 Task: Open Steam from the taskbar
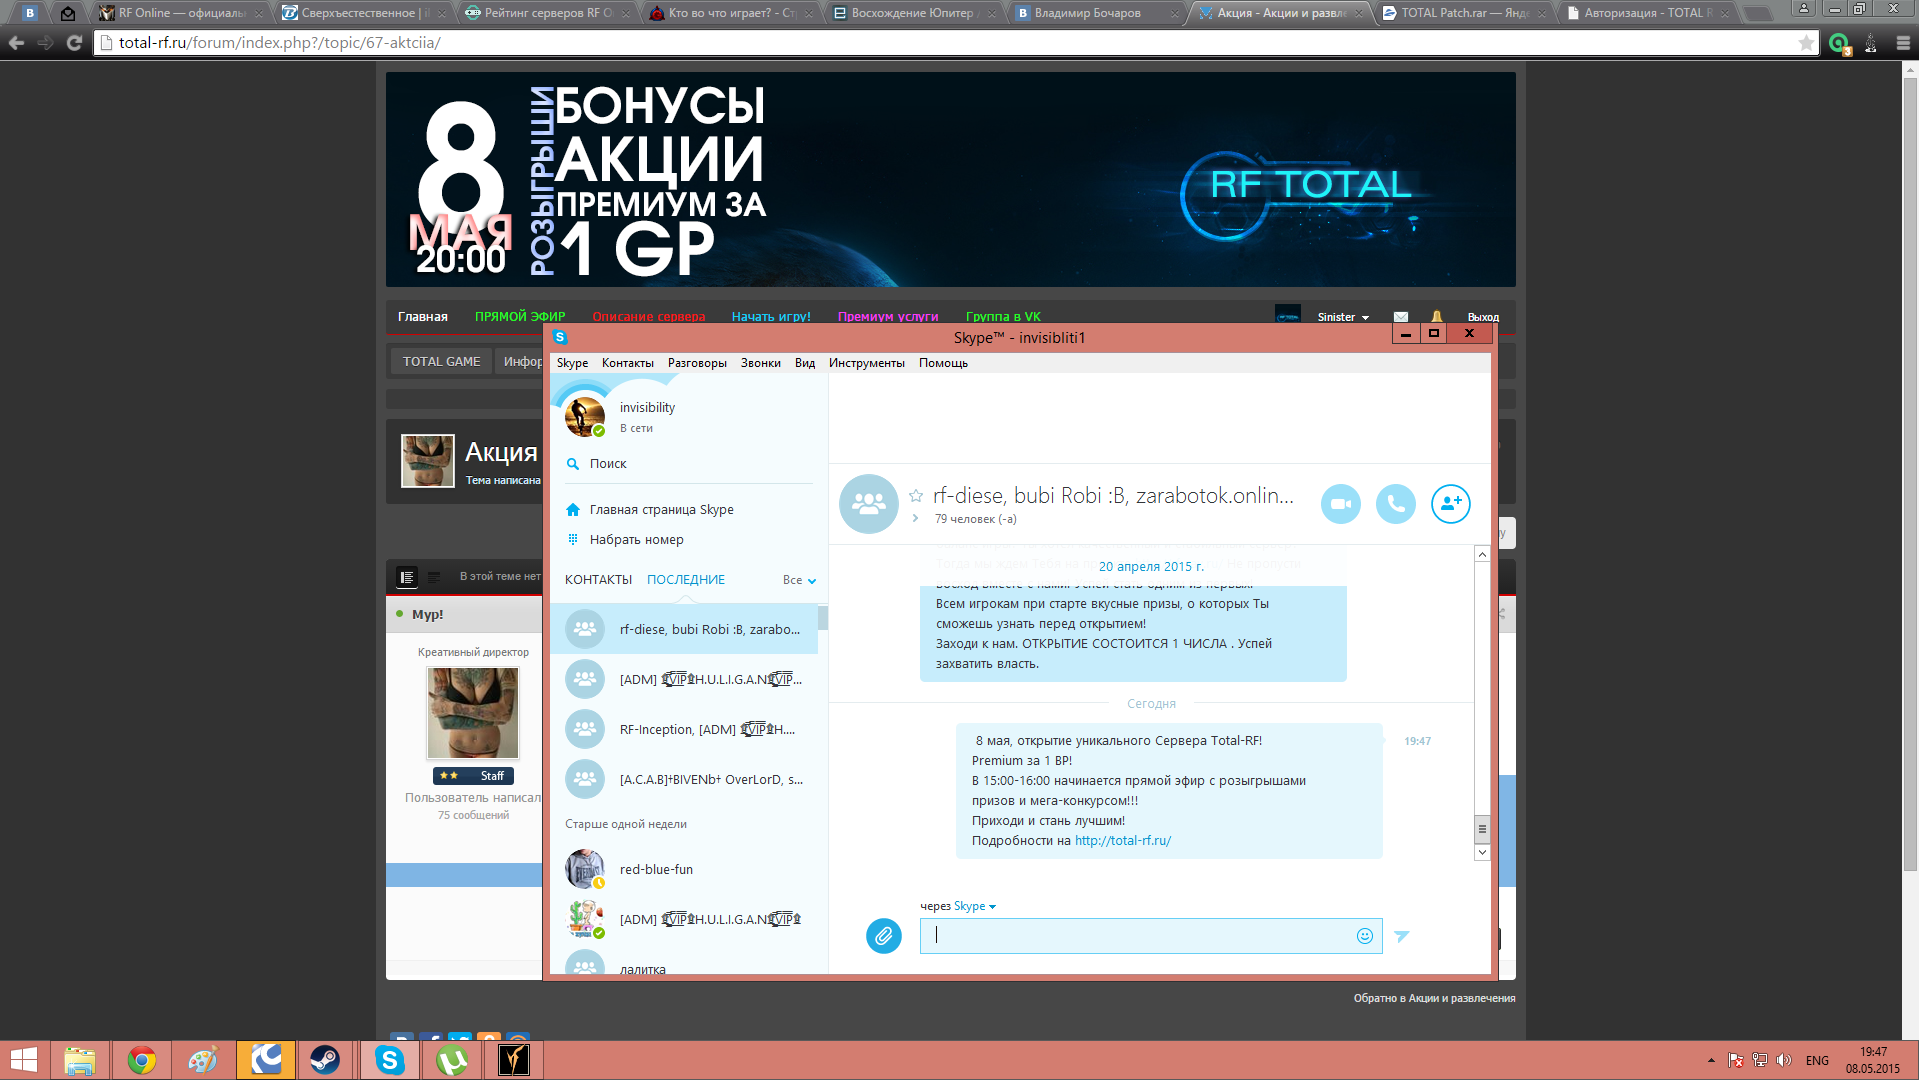[x=326, y=1061]
